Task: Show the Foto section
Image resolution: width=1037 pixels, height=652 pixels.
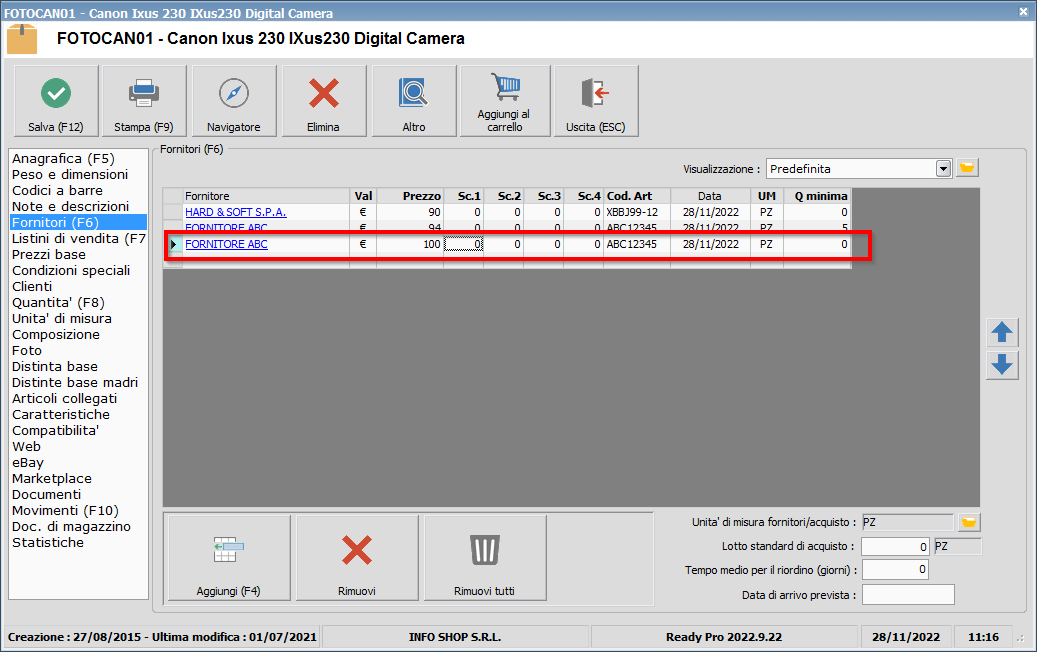Action: (27, 350)
